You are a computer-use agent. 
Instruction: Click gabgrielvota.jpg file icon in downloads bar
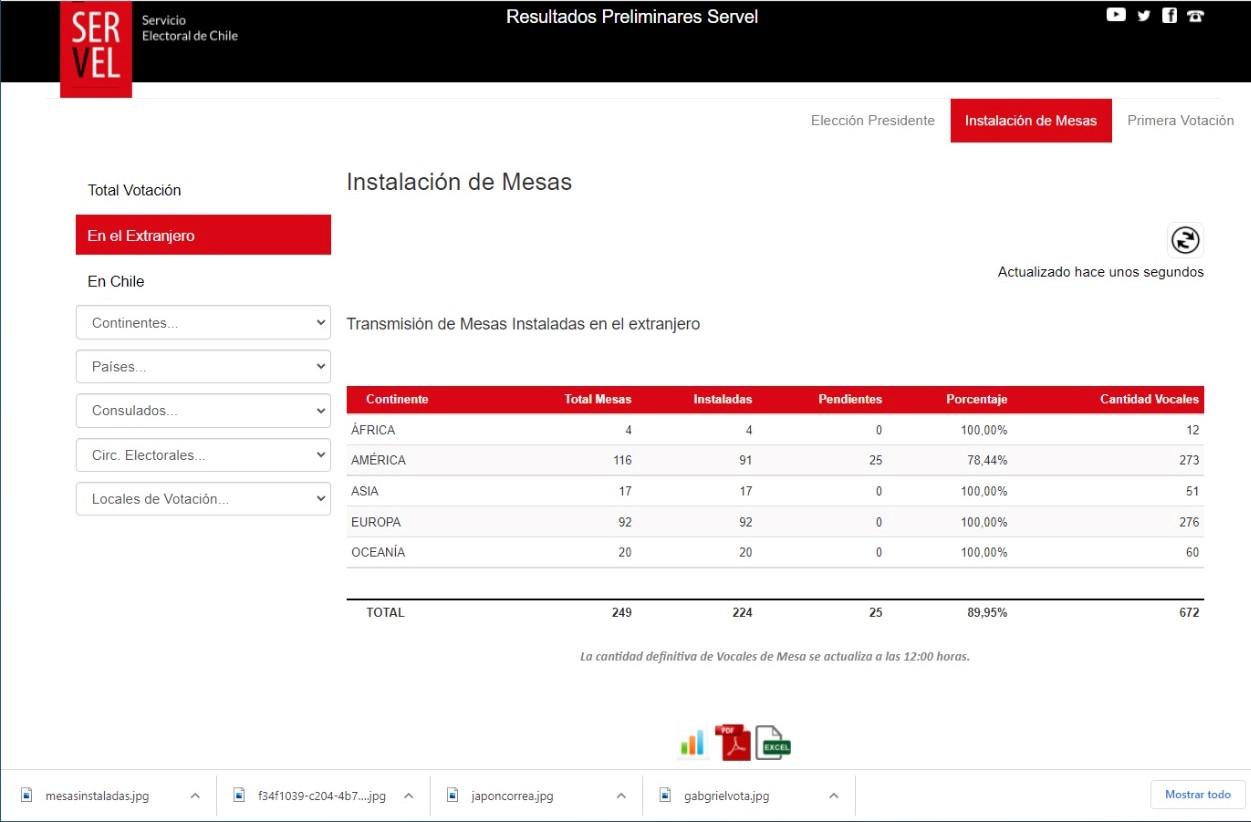click(x=665, y=796)
